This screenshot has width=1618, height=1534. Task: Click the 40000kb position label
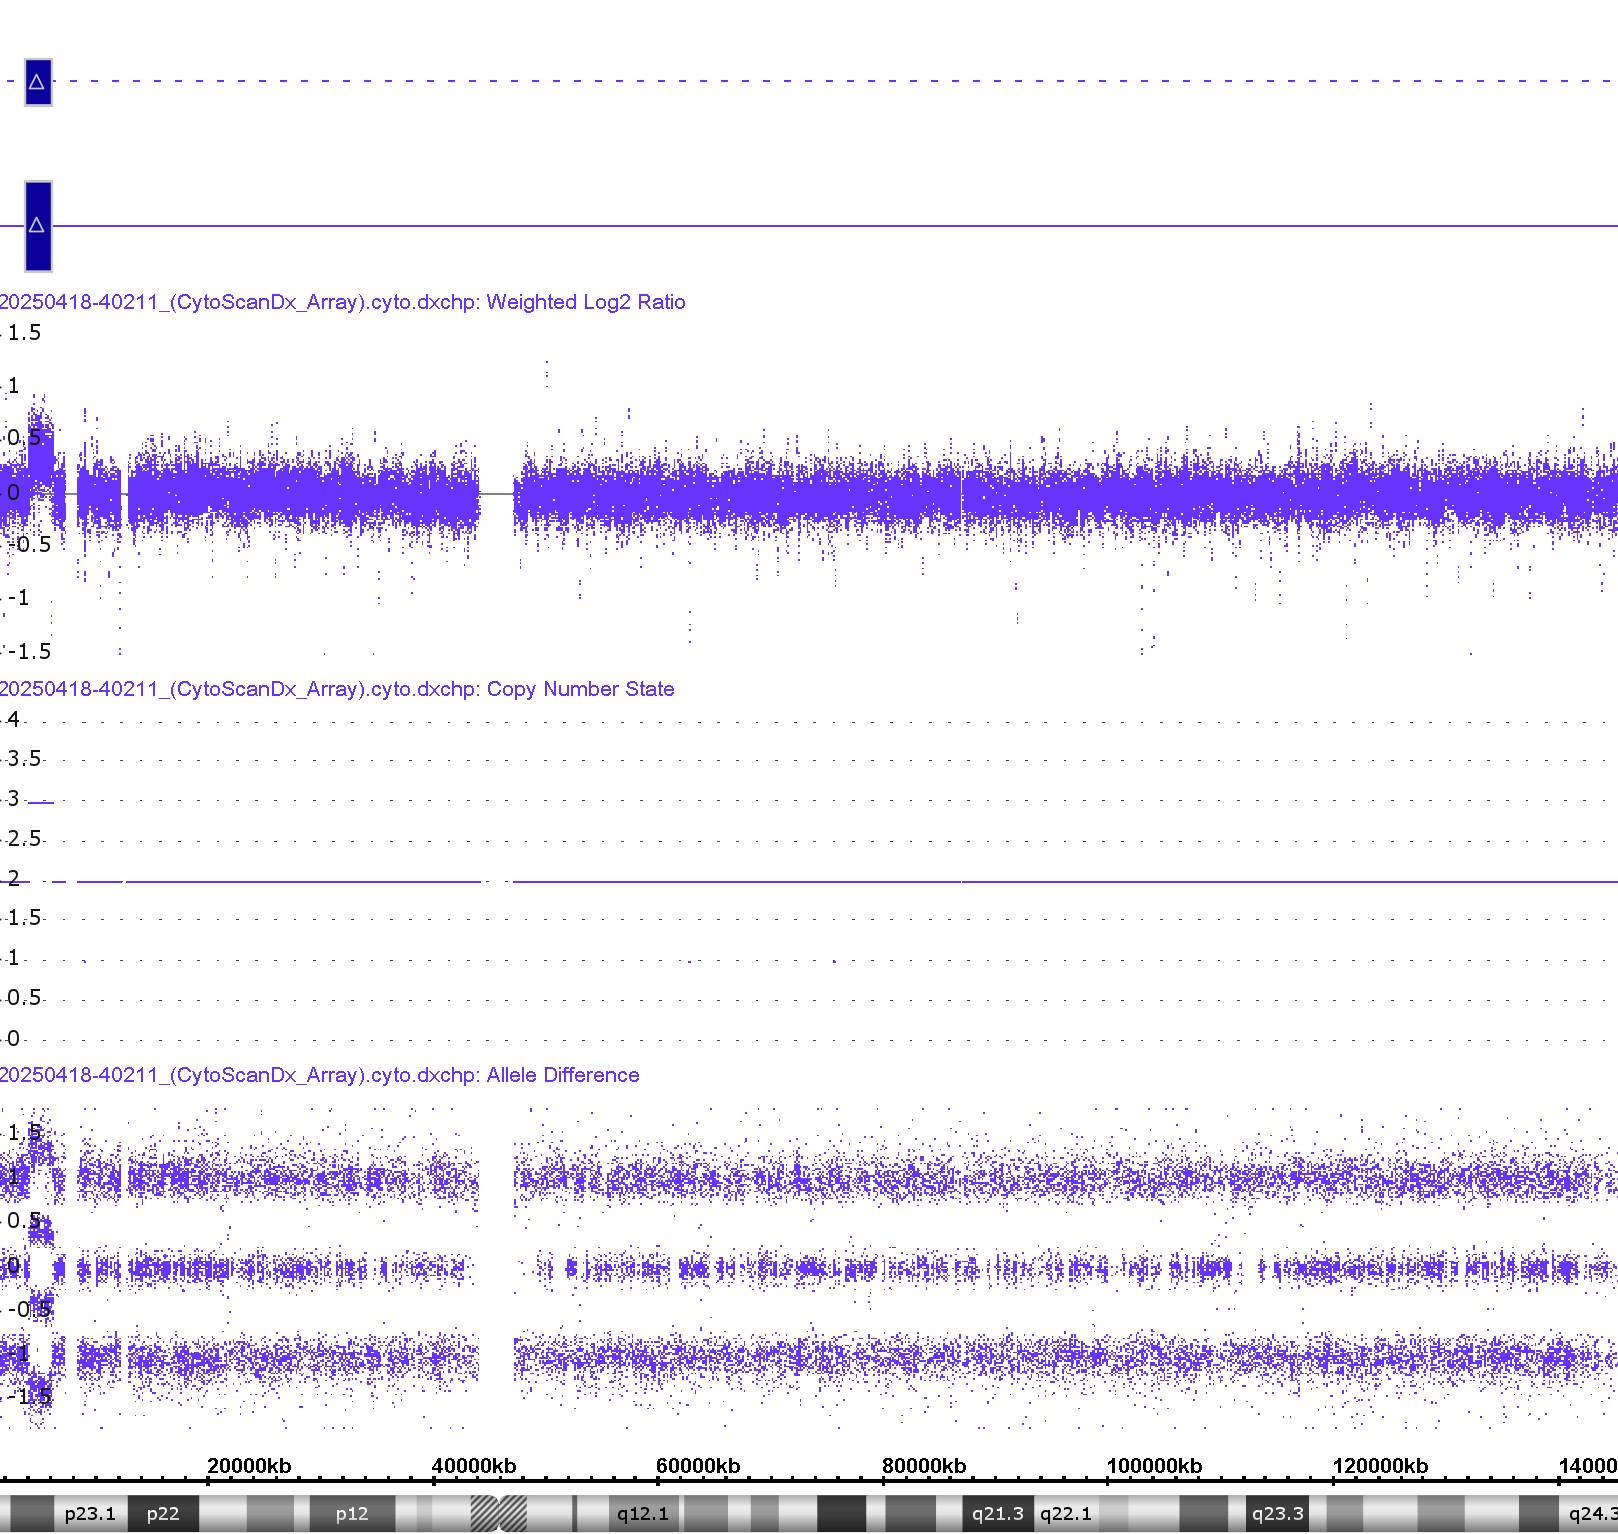coord(474,1466)
